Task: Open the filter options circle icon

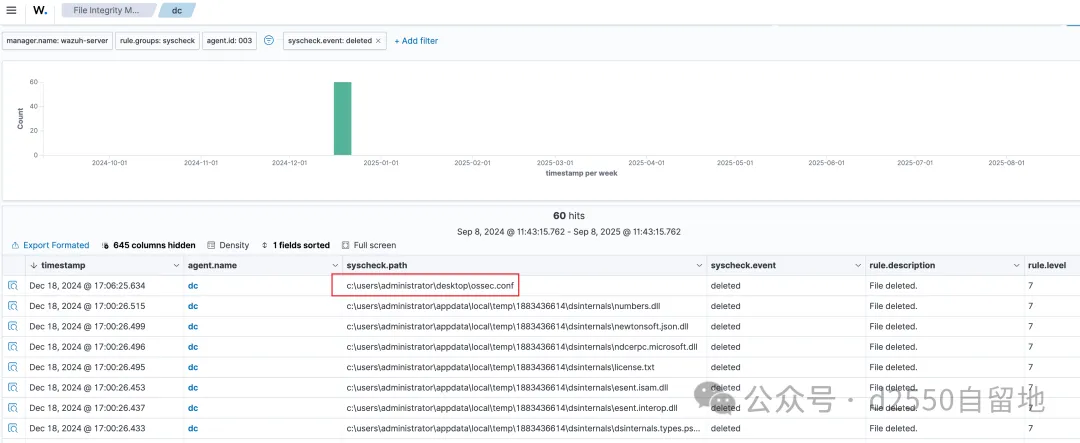Action: coord(269,41)
